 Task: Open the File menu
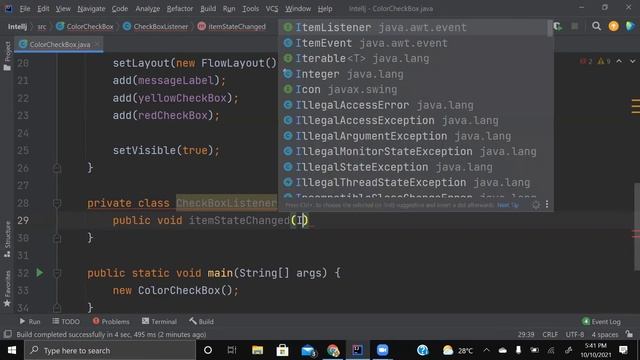[x=24, y=9]
